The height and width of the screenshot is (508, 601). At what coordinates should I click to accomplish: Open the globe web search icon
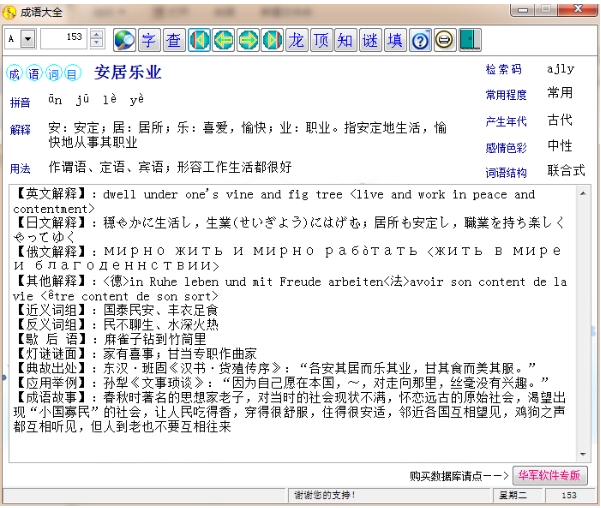click(125, 40)
